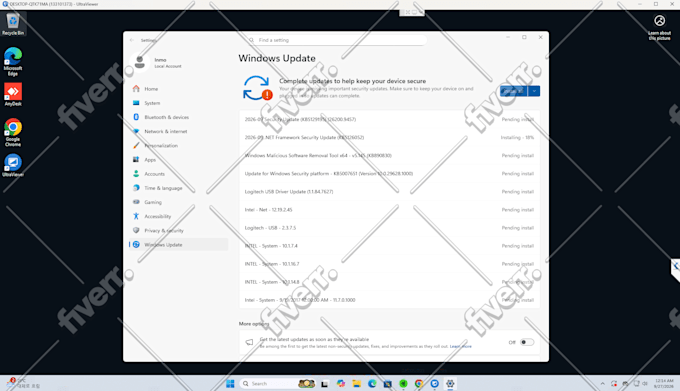The width and height of the screenshot is (680, 391).
Task: Click the Find a setting search box
Action: point(337,40)
